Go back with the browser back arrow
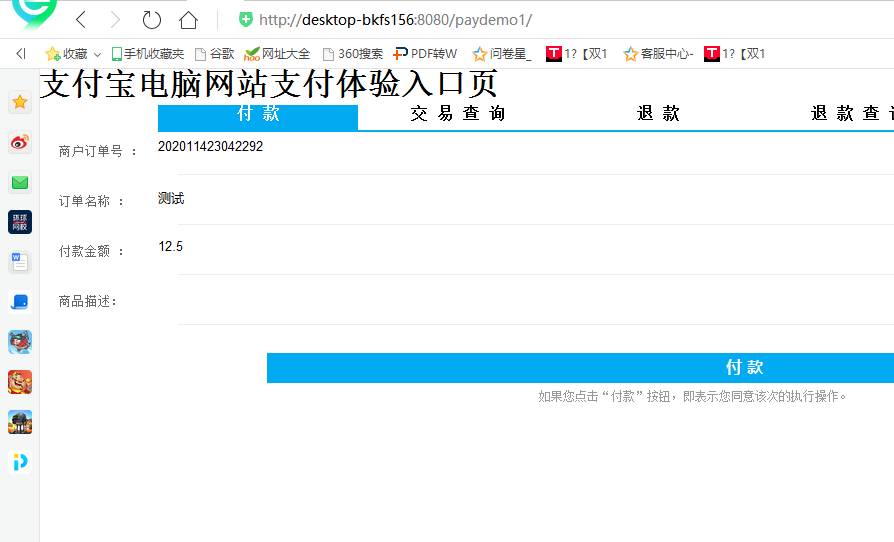Viewport: 894px width, 542px height. point(81,20)
